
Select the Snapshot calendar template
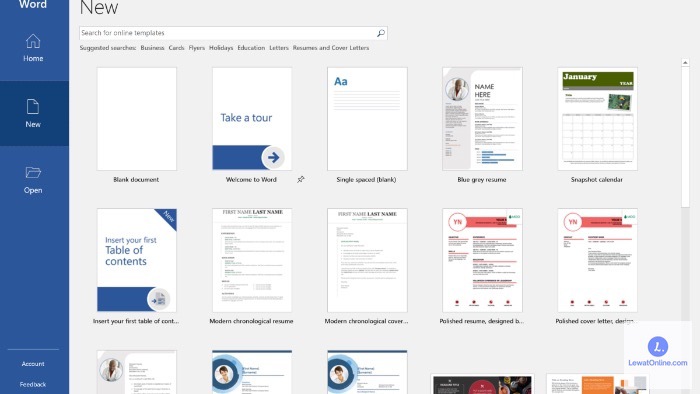(597, 119)
